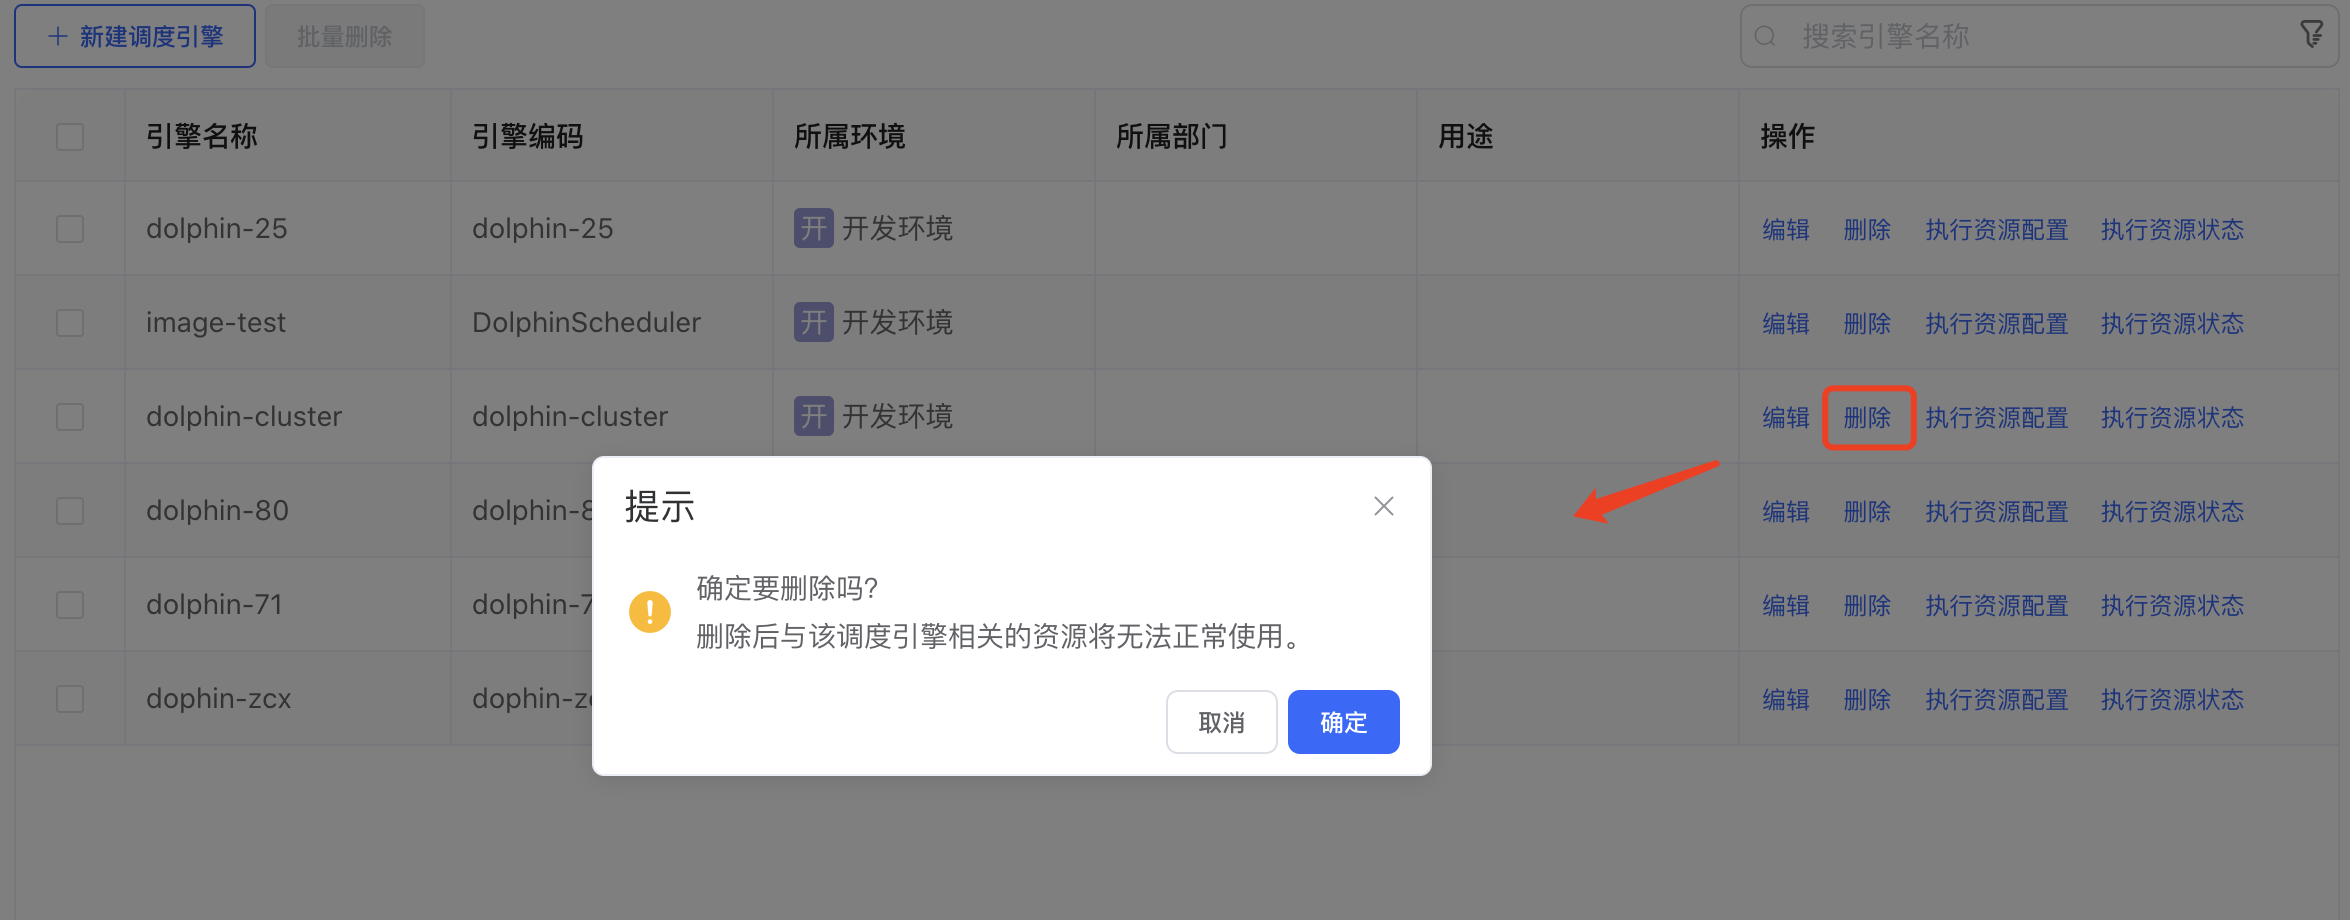Click the filter icon beside the search box
The width and height of the screenshot is (2350, 920).
pyautogui.click(x=2312, y=33)
